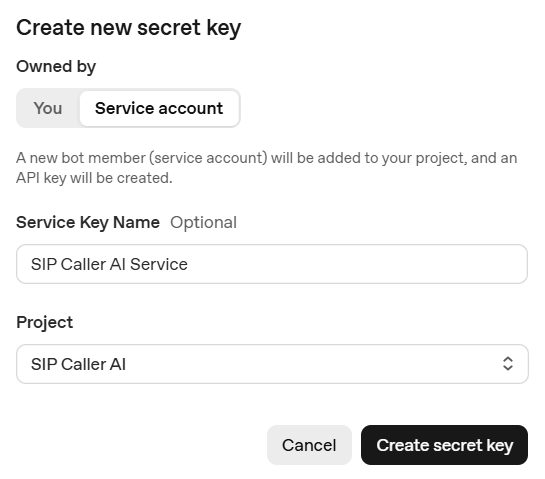Click the Create new secret key heading
The height and width of the screenshot is (479, 545).
129,28
